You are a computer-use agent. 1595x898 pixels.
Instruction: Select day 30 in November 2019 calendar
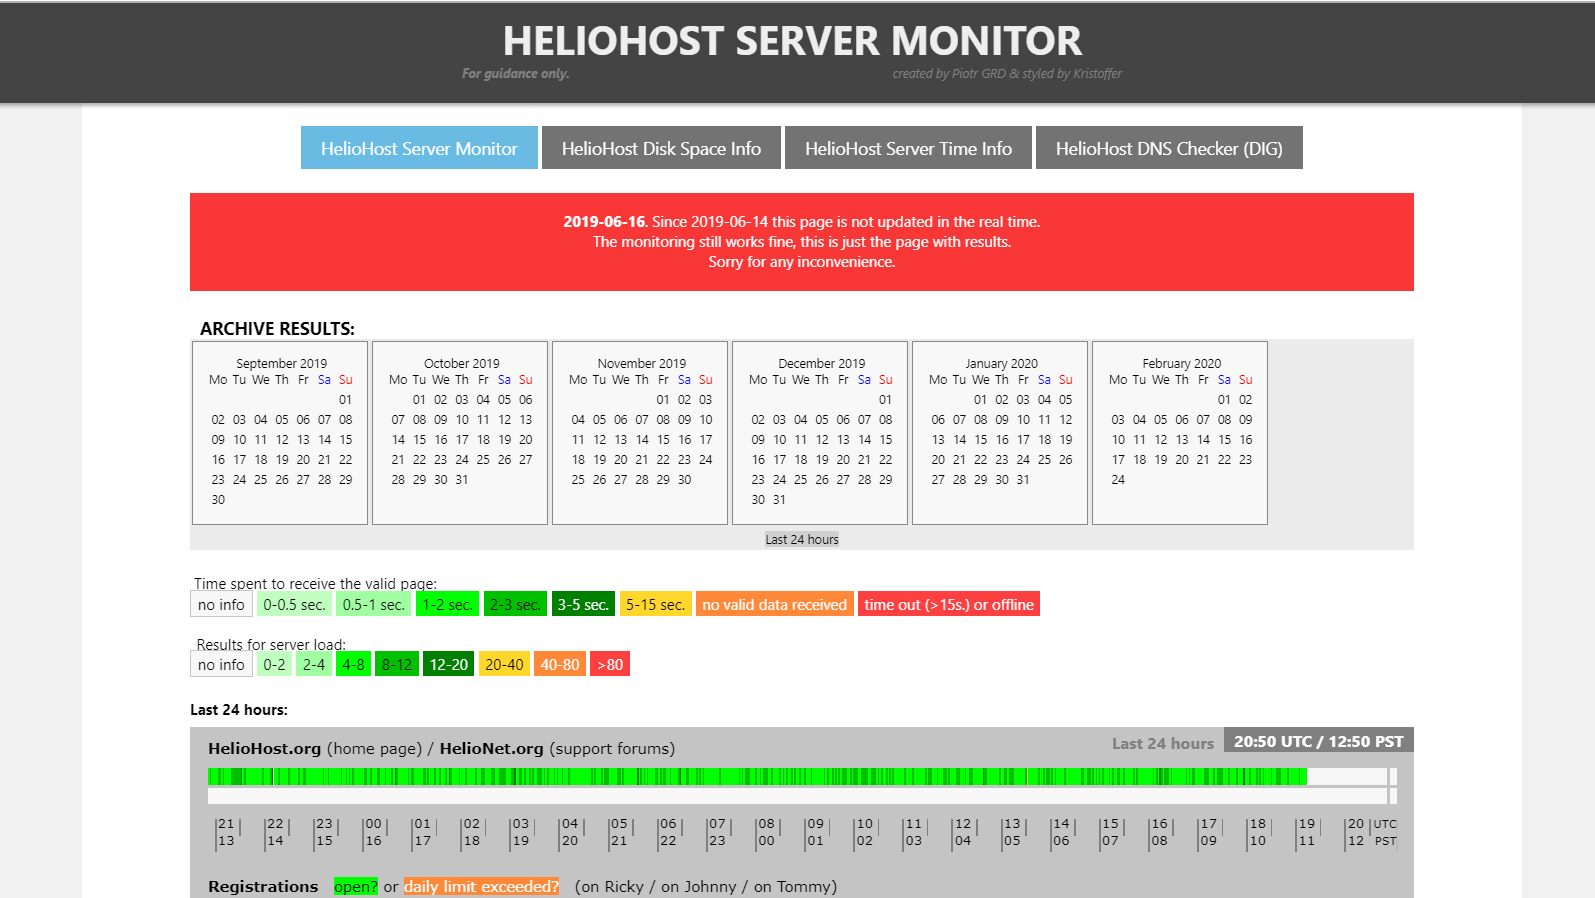(x=684, y=479)
